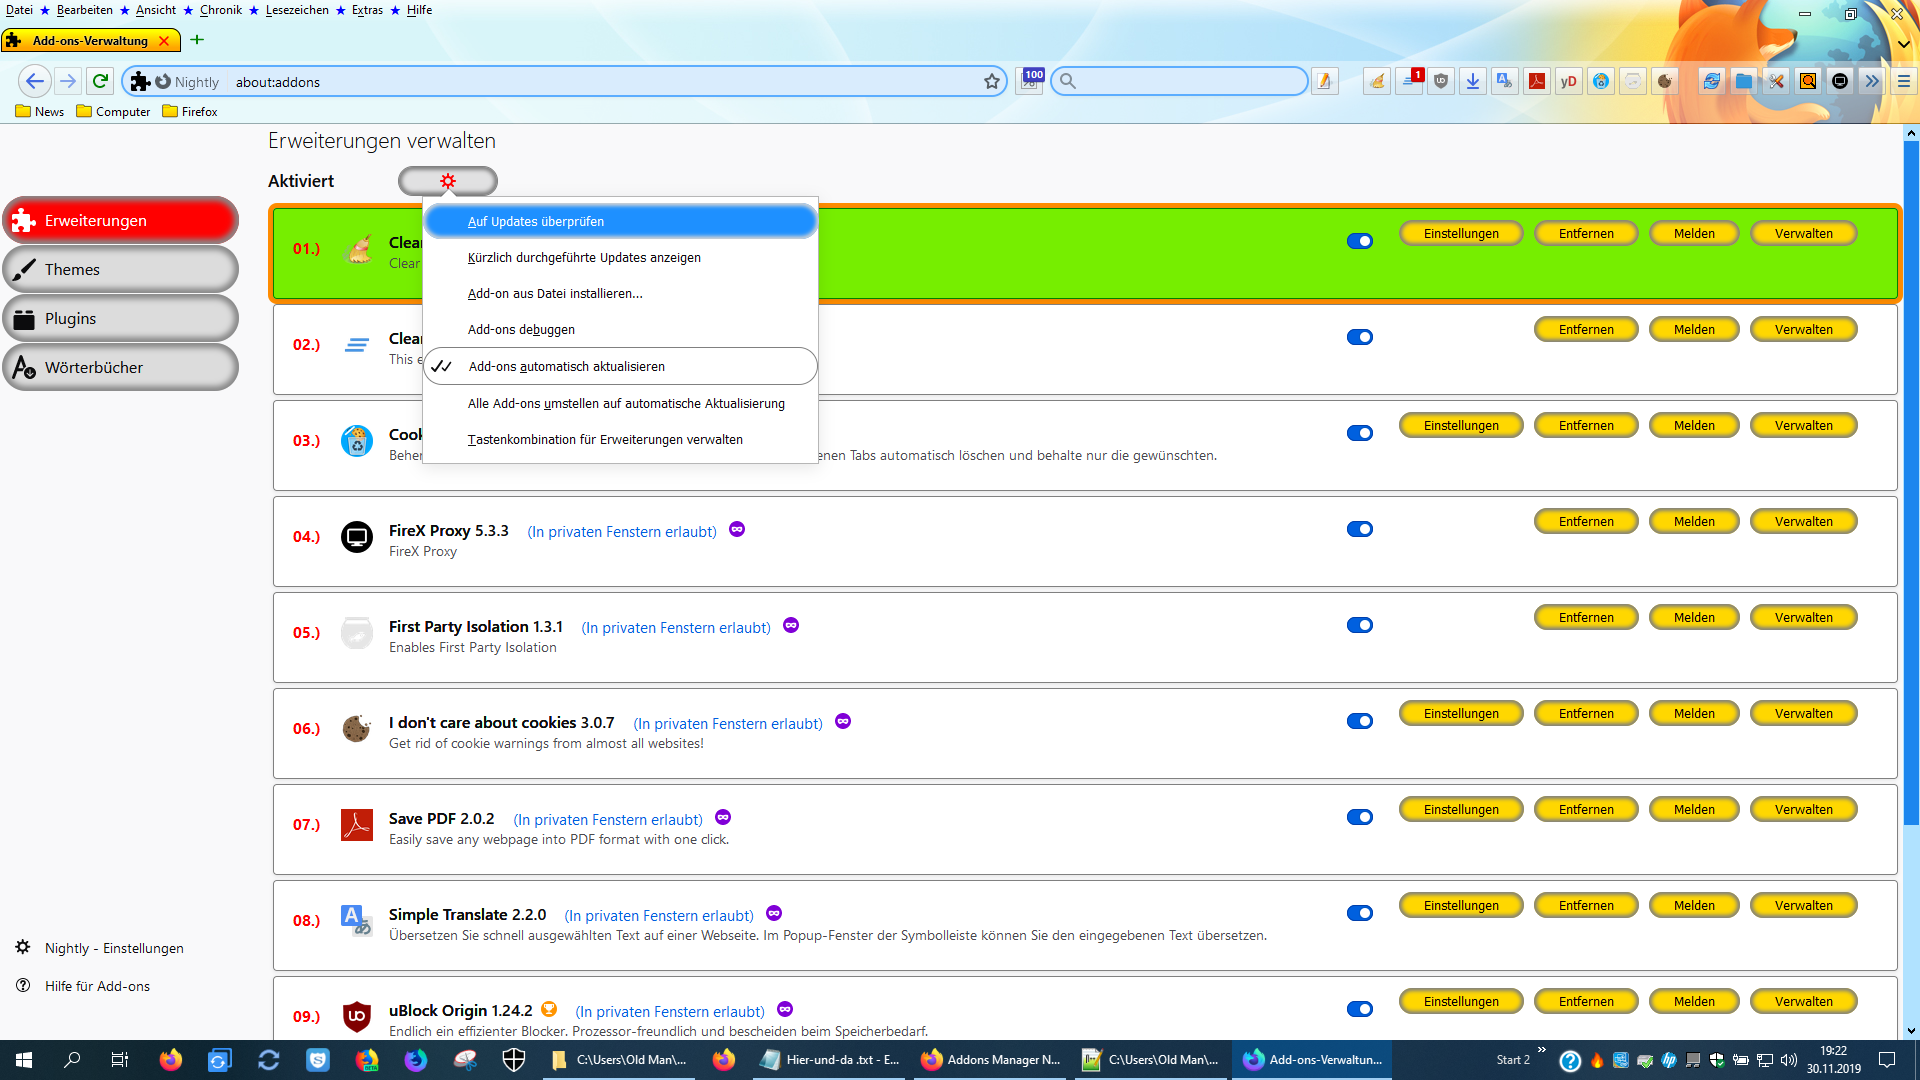Viewport: 1920px width, 1080px height.
Task: Open the tab list dropdown arrow
Action: click(1903, 44)
